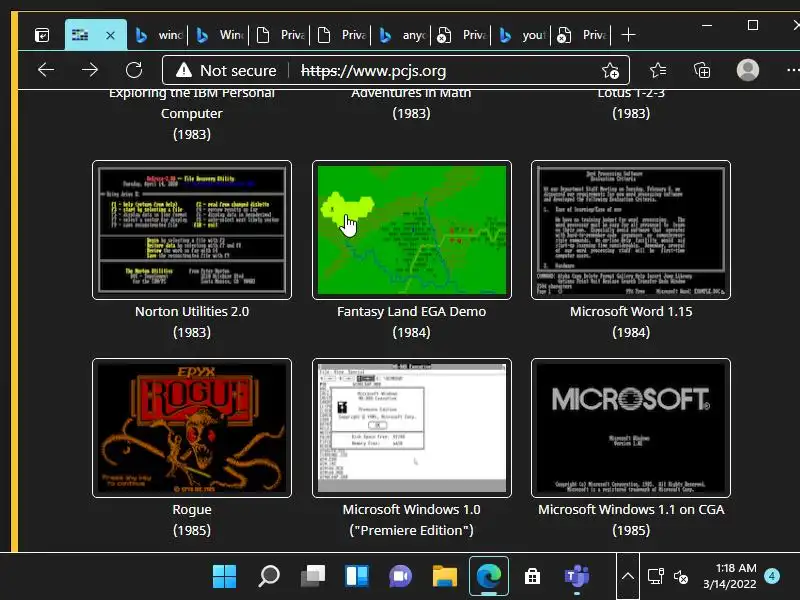Click the 'Fantasy Land EGA Demo' title link

(x=412, y=311)
